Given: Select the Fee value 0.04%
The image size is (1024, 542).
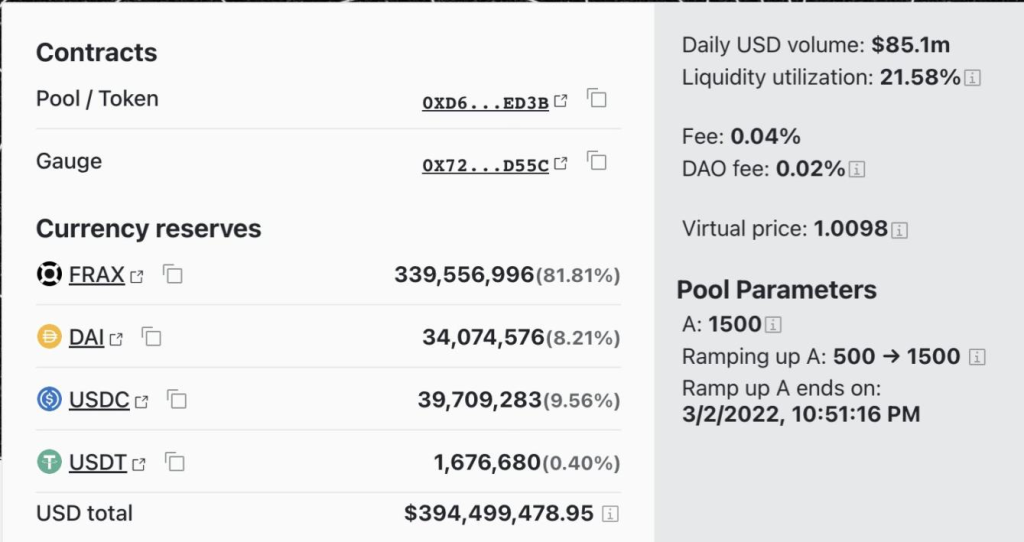Looking at the screenshot, I should (765, 136).
